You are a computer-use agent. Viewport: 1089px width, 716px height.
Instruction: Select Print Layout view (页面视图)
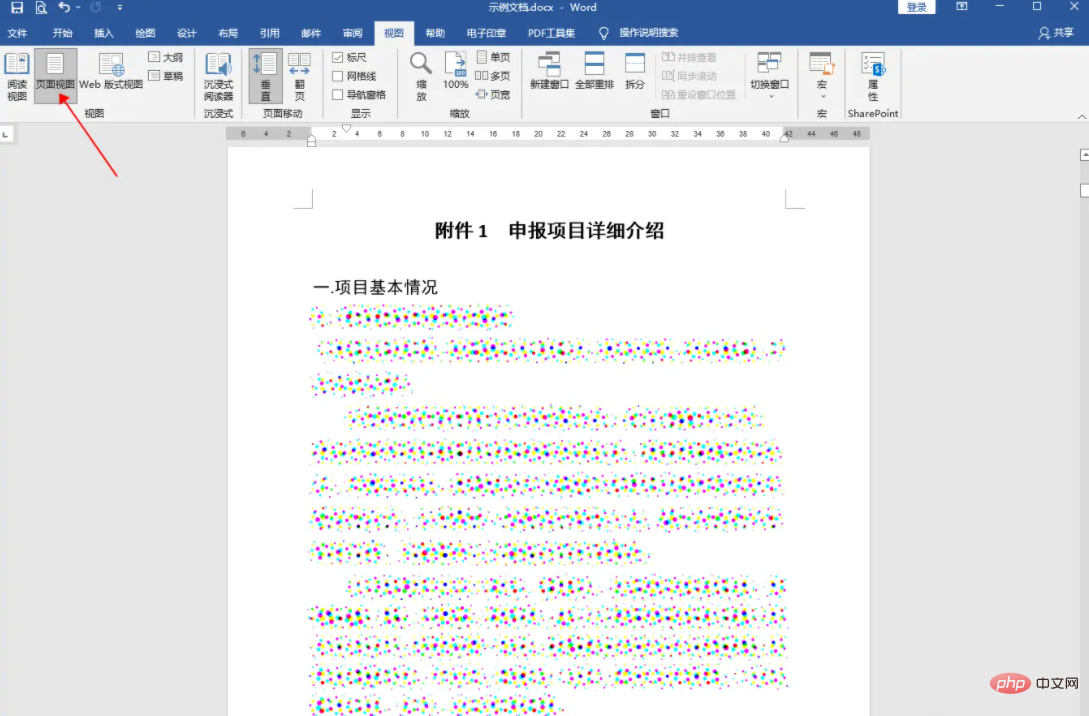(x=55, y=76)
